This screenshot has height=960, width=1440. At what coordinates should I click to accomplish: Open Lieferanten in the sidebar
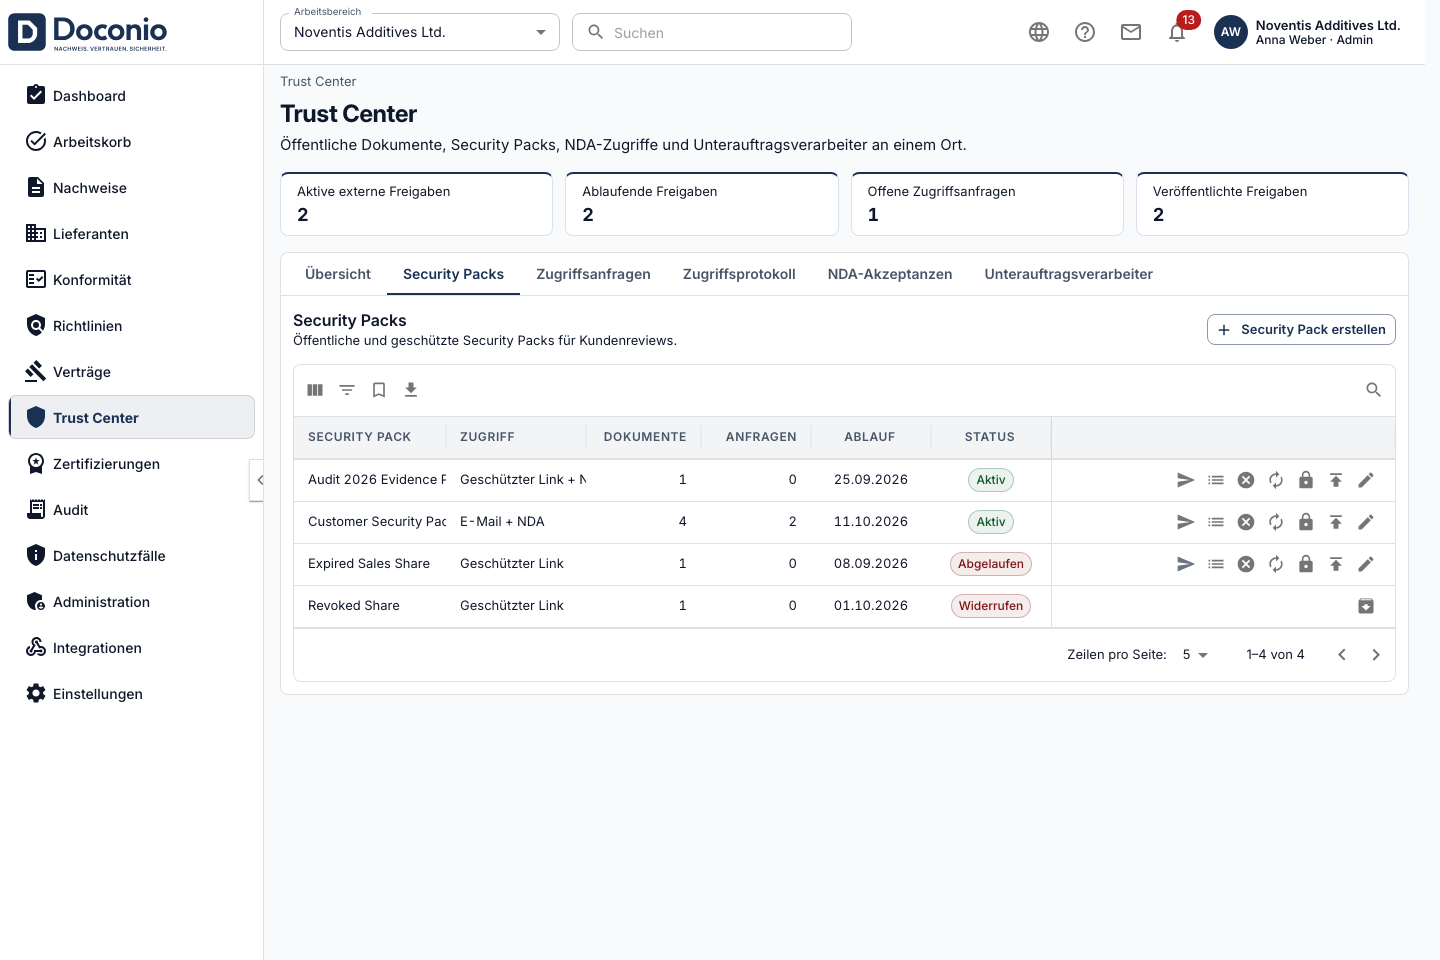(x=132, y=234)
